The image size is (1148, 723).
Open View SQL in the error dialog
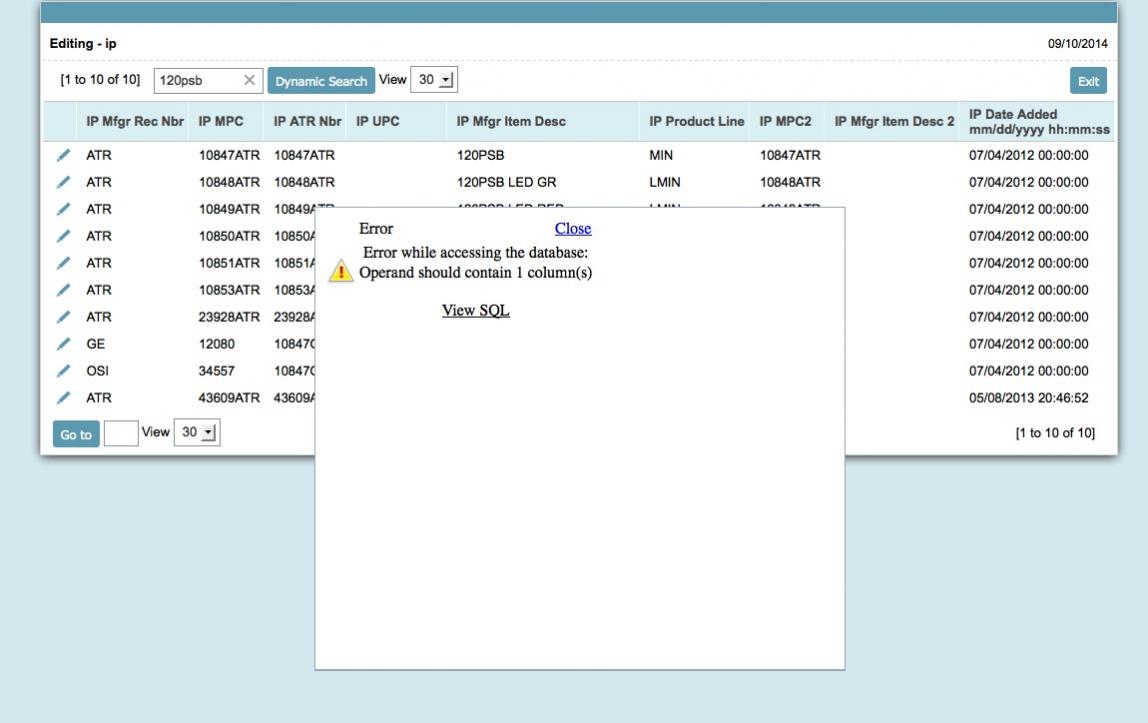[477, 310]
